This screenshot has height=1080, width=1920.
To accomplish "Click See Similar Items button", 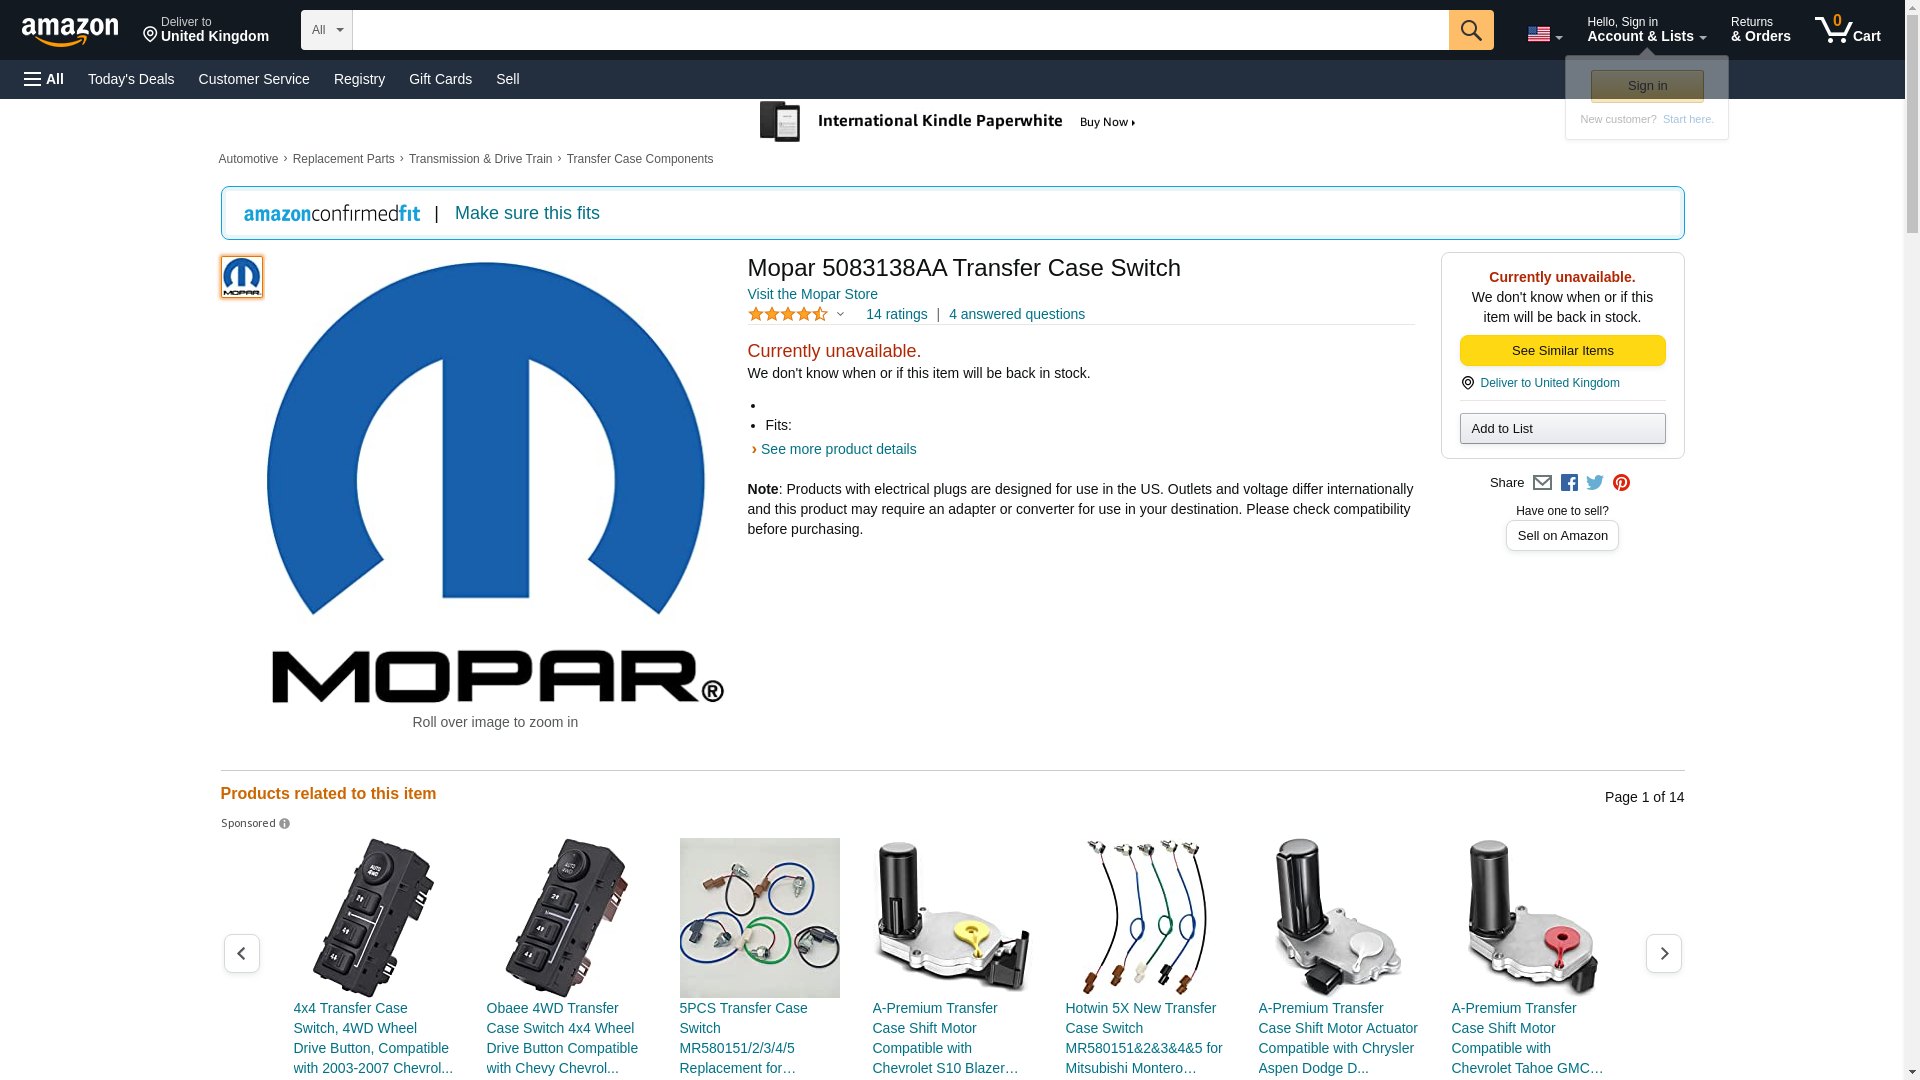I will click(x=1562, y=351).
